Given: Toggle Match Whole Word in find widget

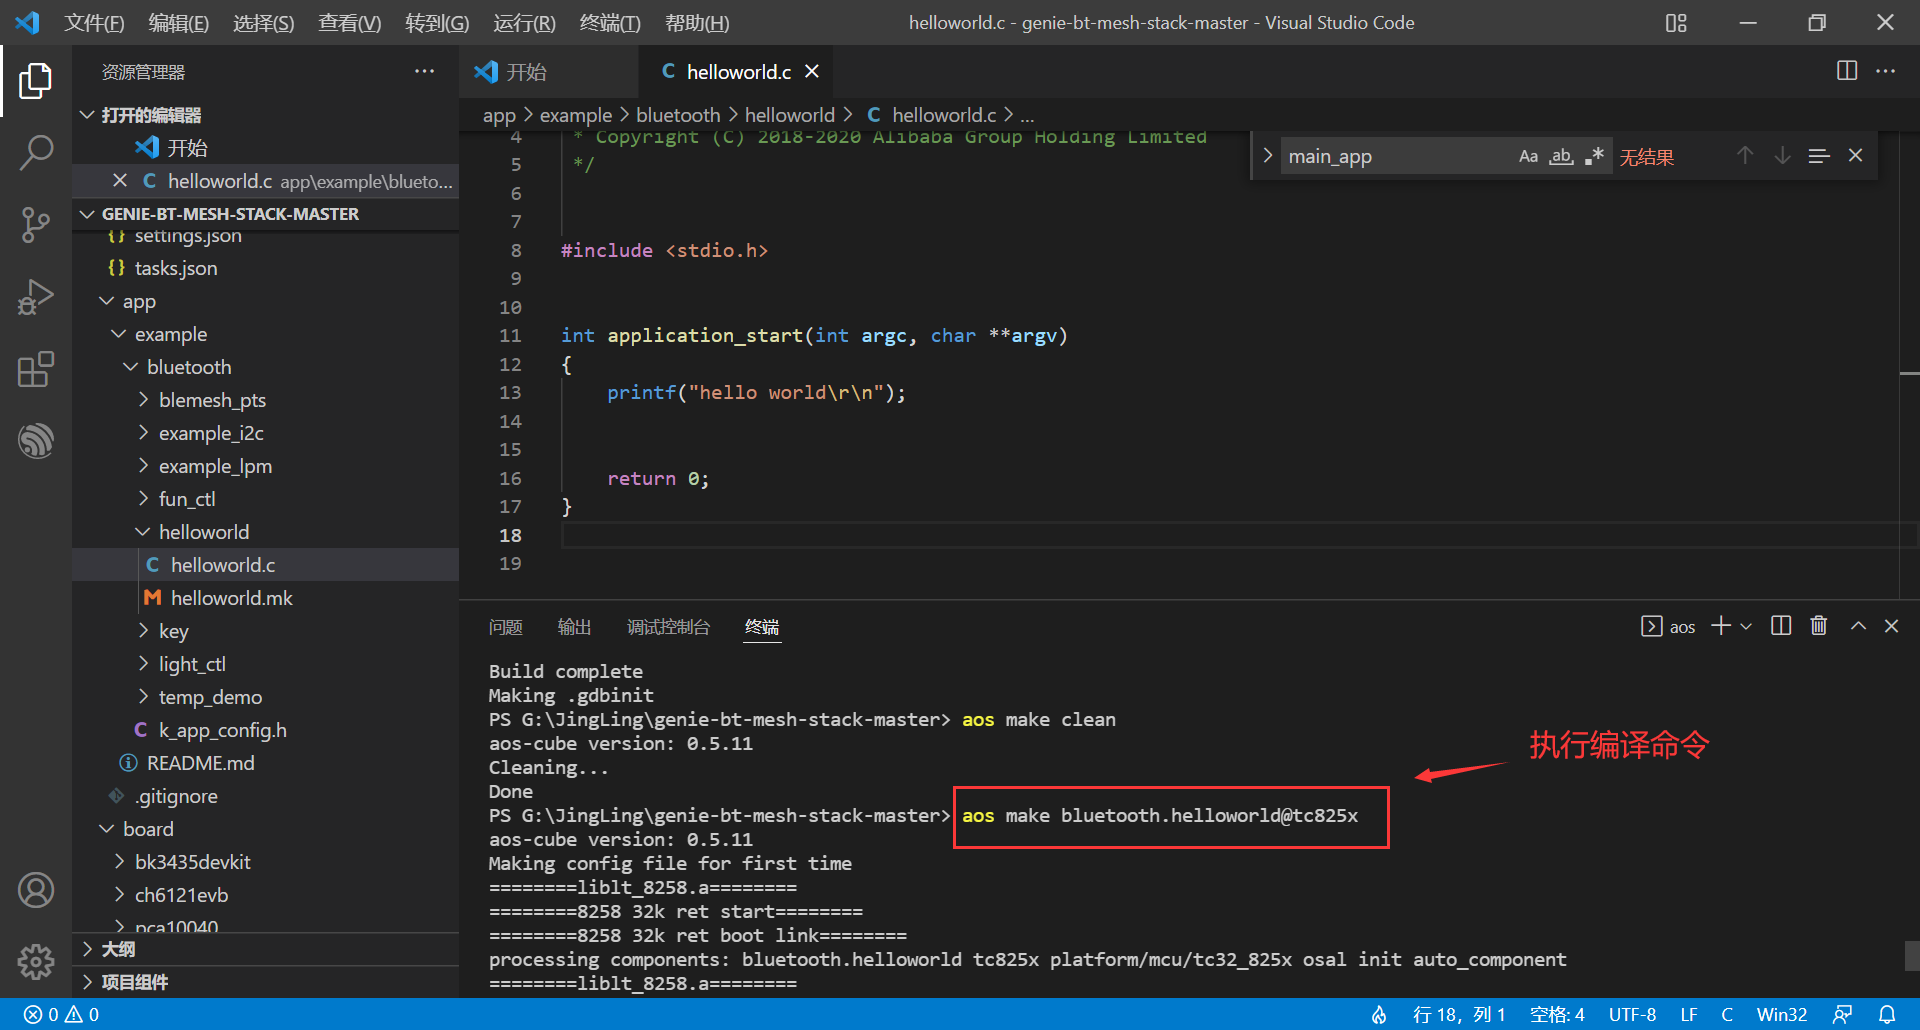Looking at the screenshot, I should [x=1561, y=156].
